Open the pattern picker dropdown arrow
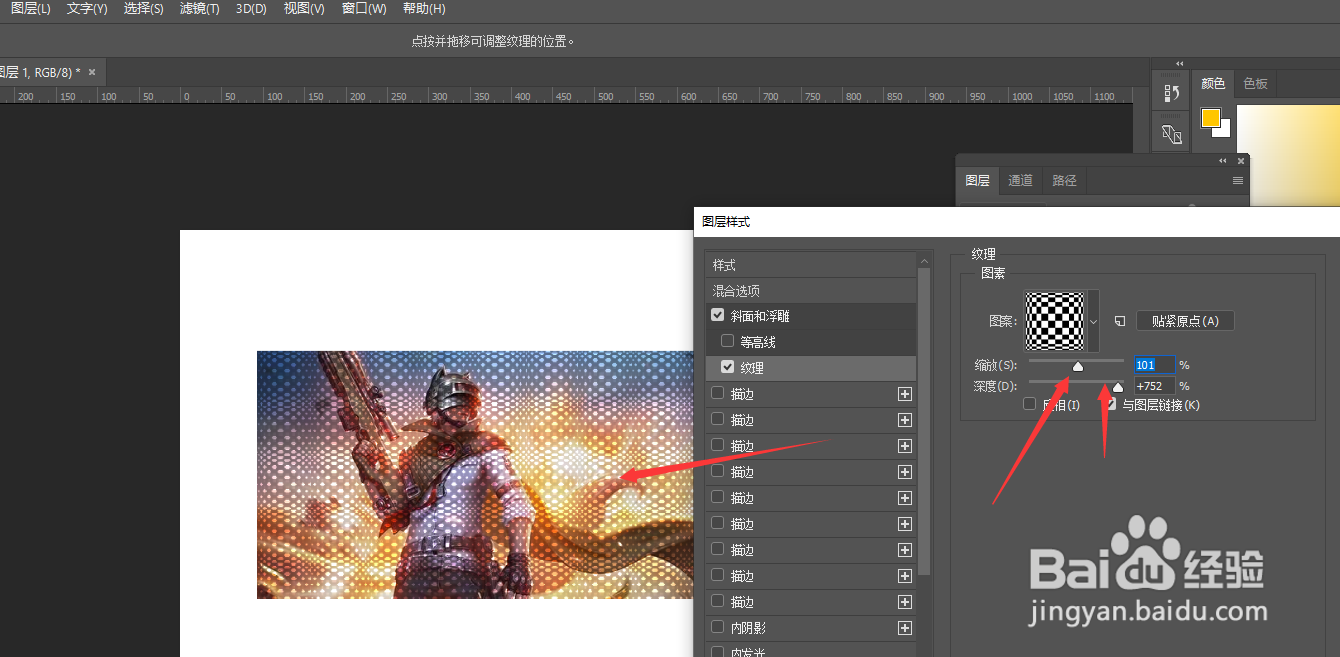1340x657 pixels. click(x=1093, y=321)
